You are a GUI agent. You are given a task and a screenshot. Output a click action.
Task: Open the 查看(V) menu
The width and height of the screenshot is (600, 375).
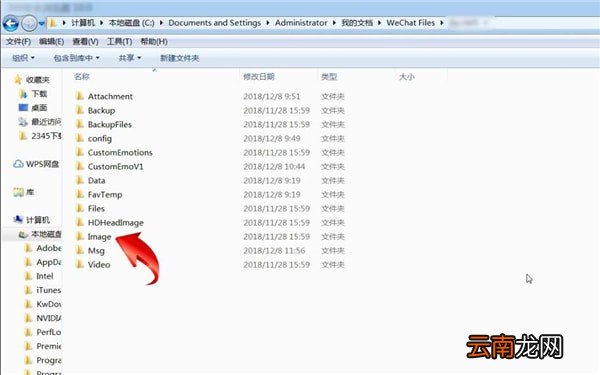pos(85,41)
